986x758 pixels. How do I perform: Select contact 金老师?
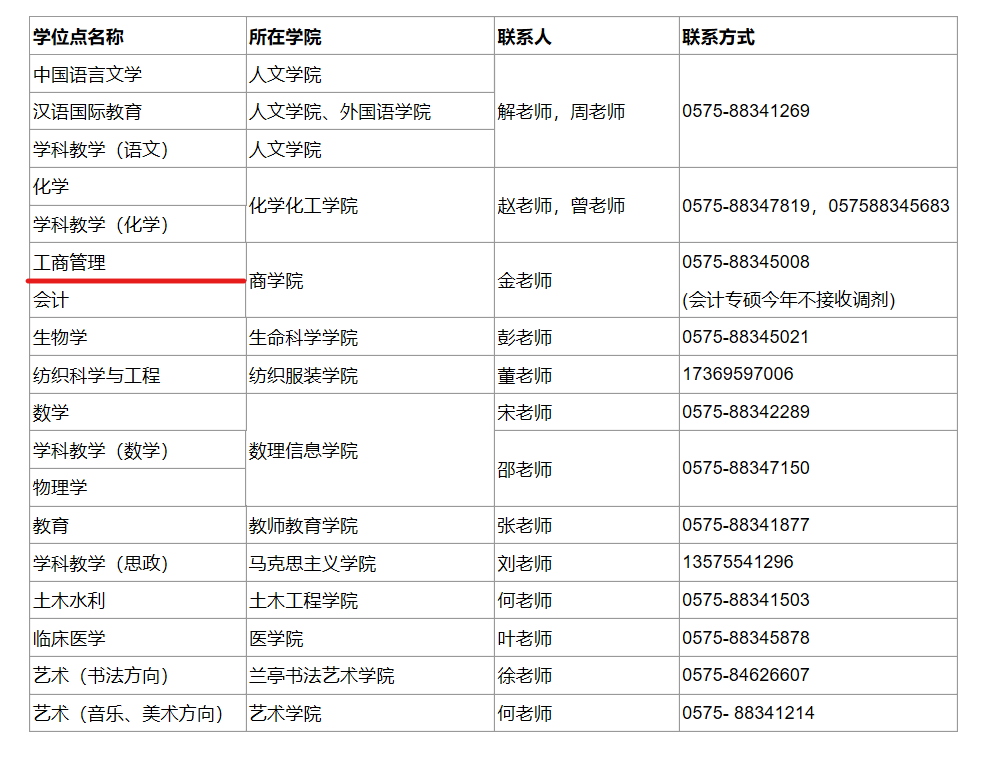pos(524,281)
